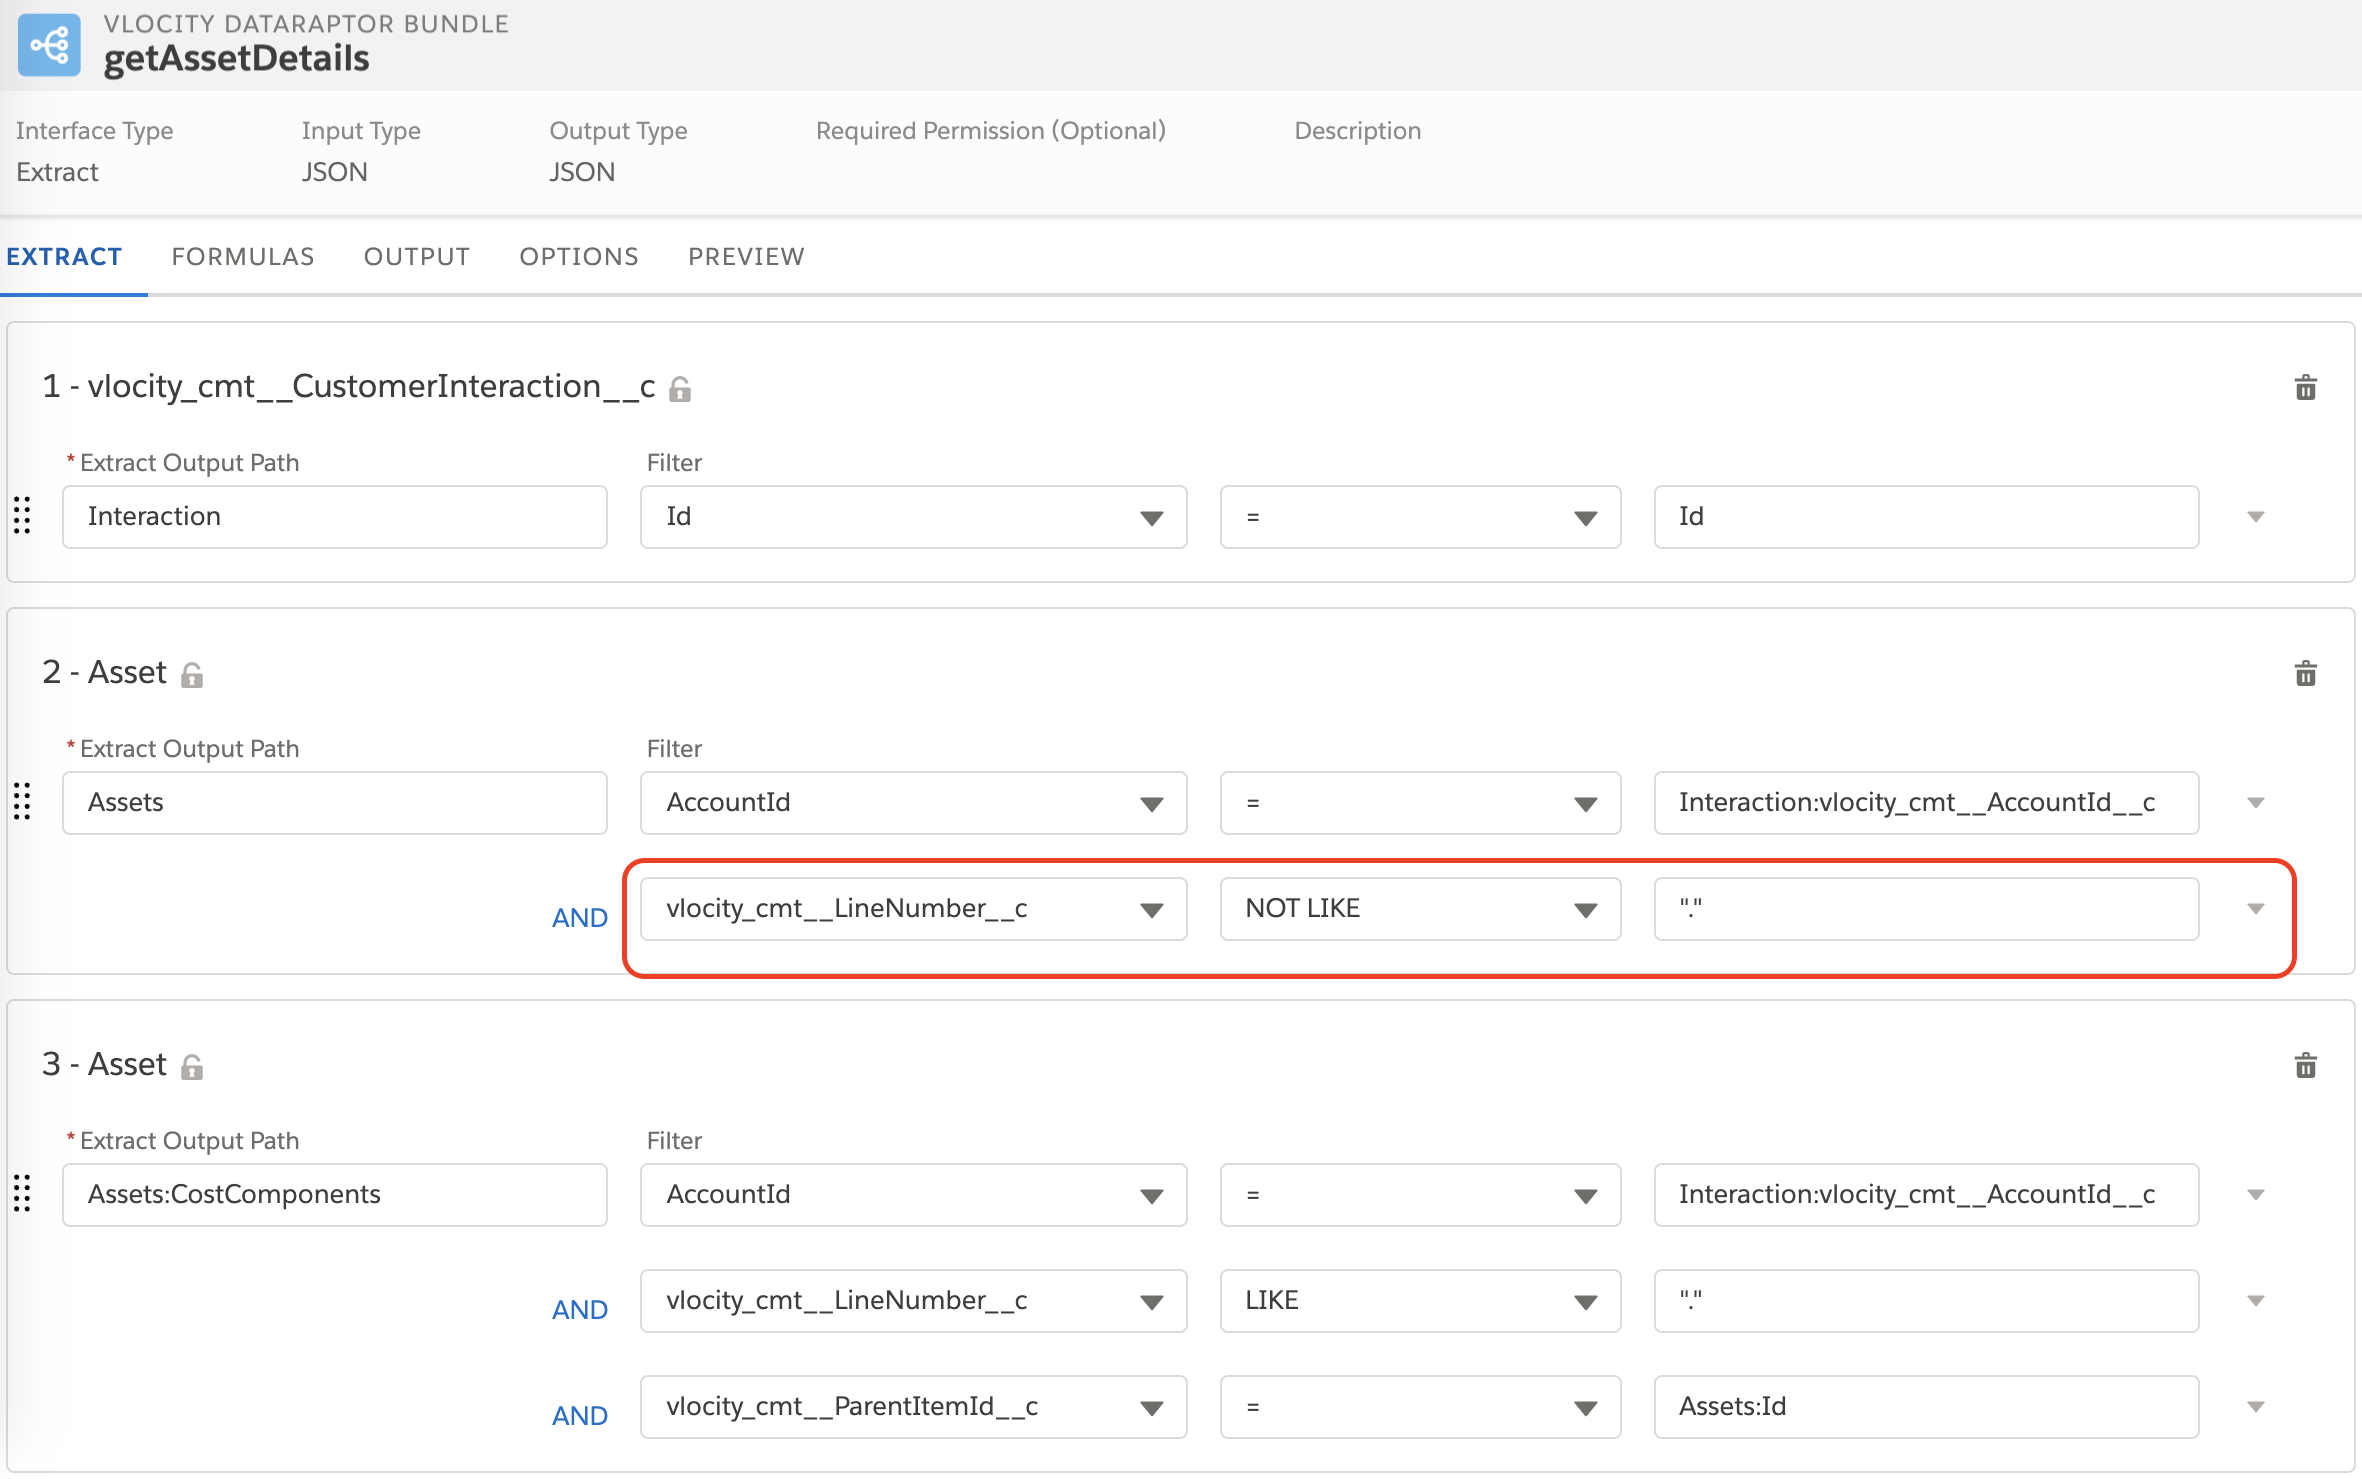Switch to the EXTRACT tab

(x=64, y=257)
